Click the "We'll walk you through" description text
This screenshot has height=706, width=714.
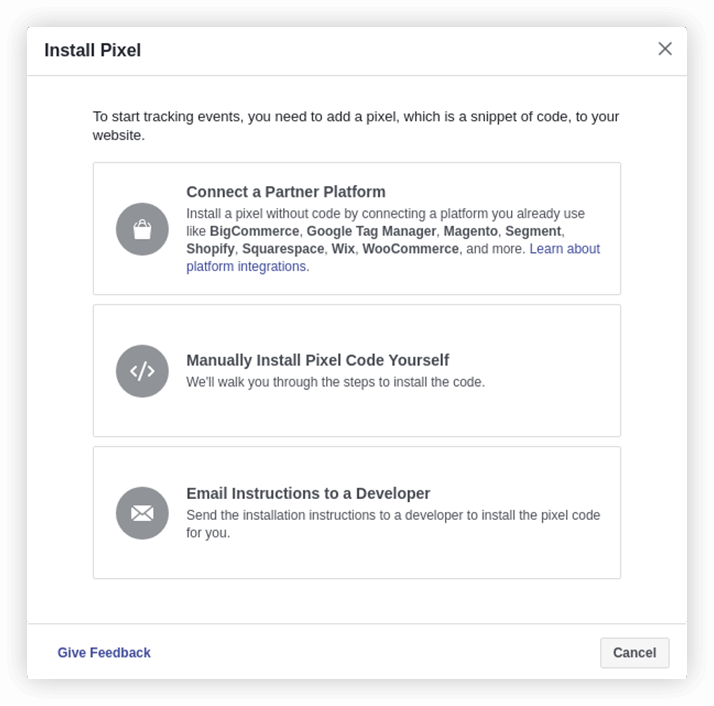336,382
